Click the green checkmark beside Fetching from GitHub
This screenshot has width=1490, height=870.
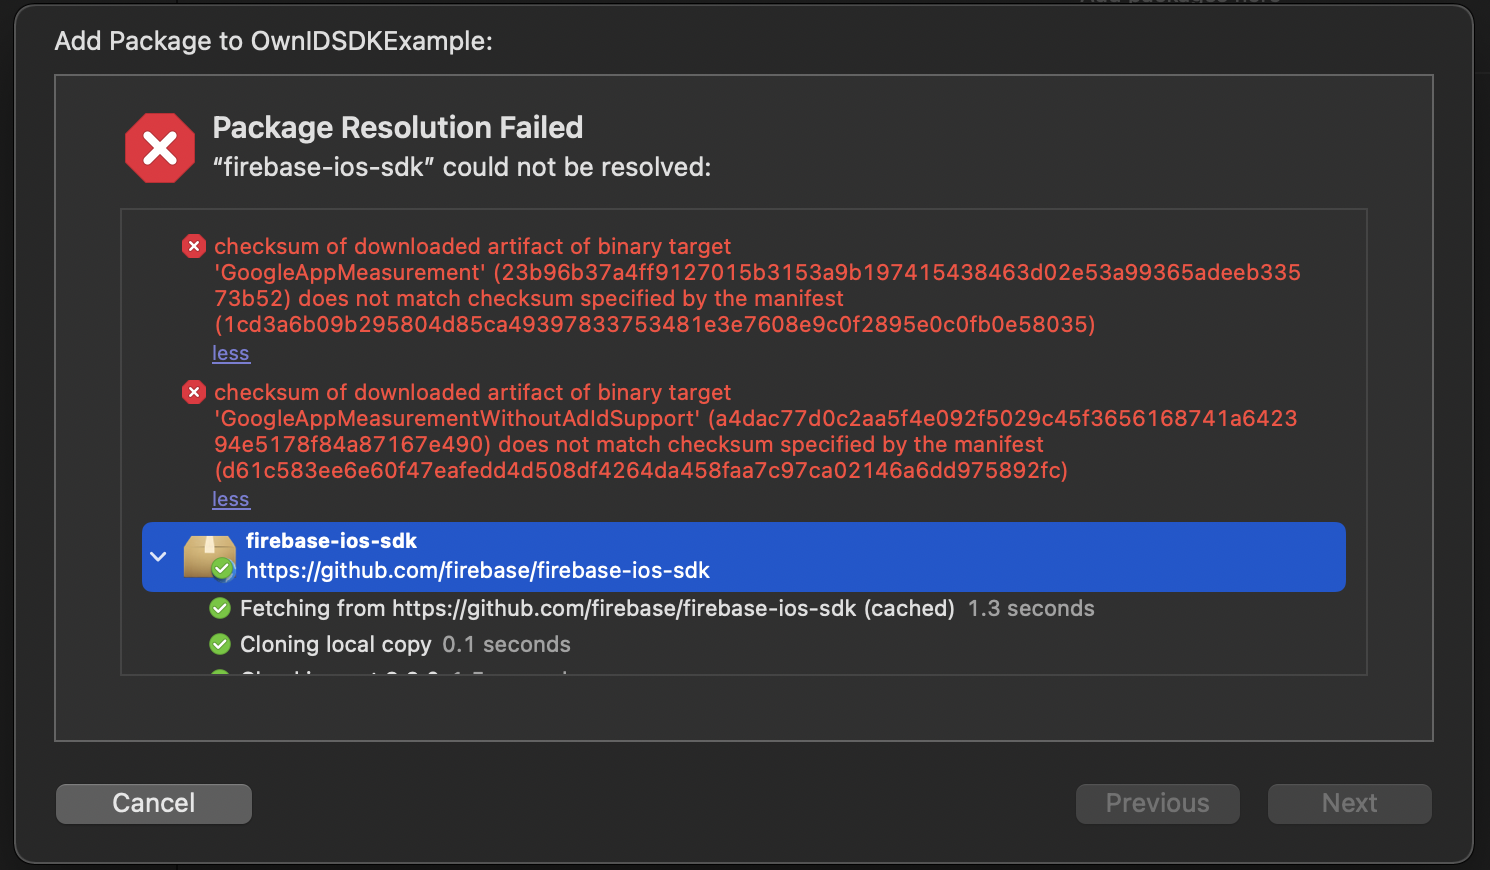point(220,608)
